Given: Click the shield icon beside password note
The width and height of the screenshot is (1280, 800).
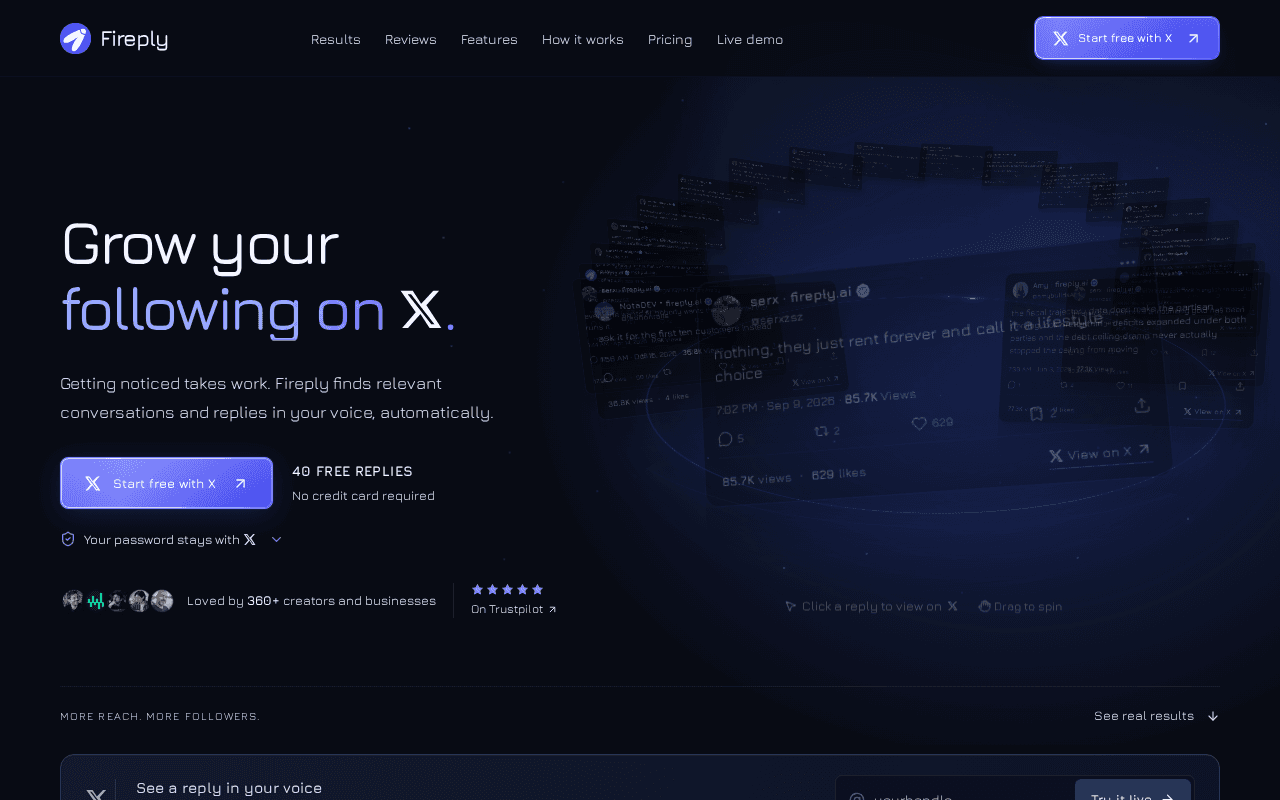Looking at the screenshot, I should pyautogui.click(x=68, y=539).
